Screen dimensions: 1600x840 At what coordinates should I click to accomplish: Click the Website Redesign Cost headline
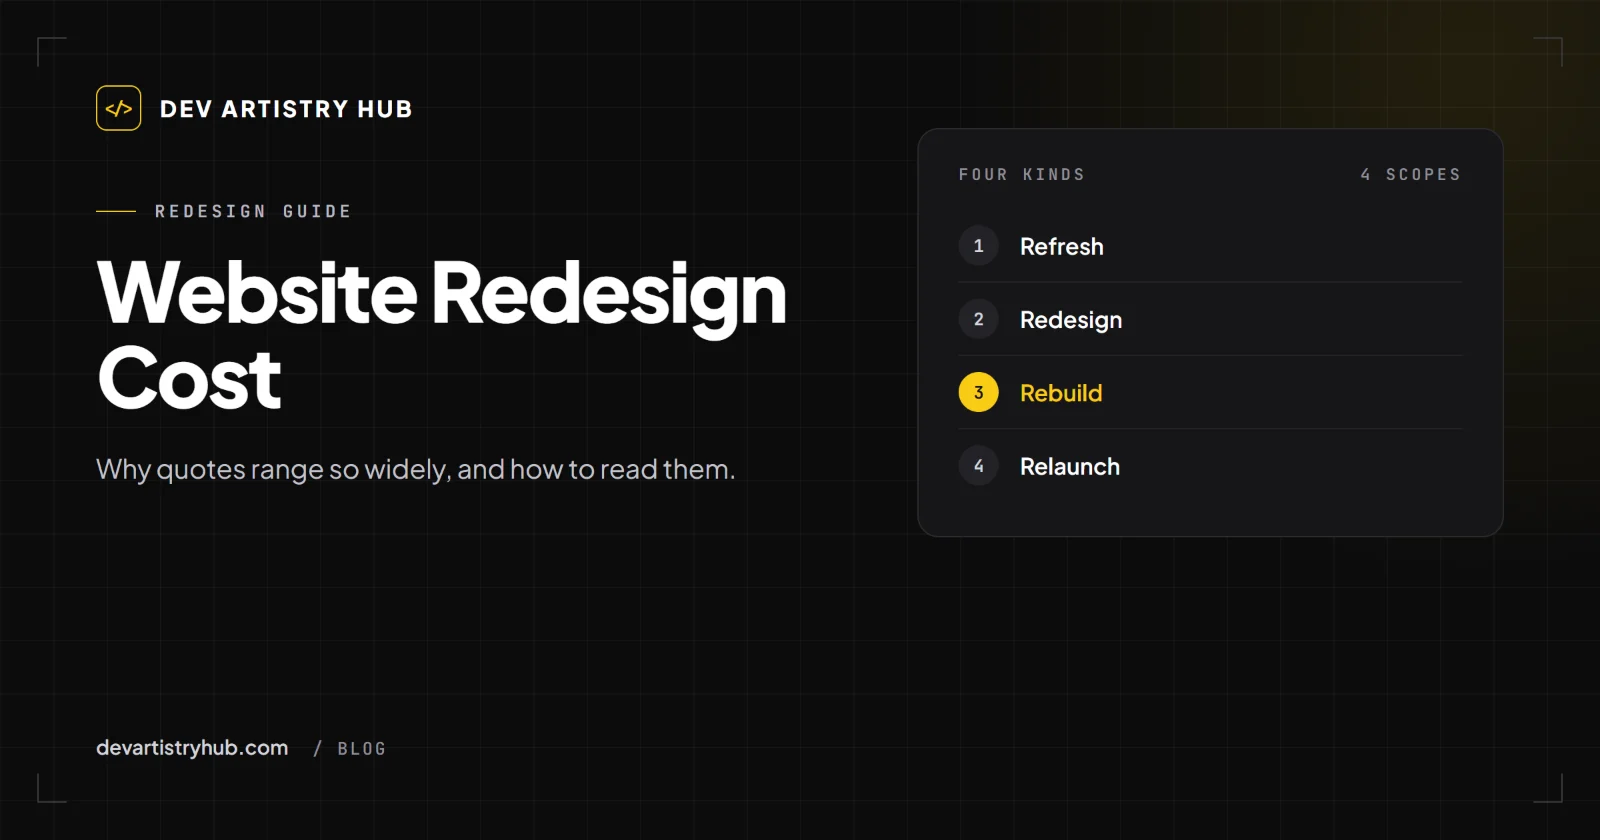pyautogui.click(x=441, y=334)
